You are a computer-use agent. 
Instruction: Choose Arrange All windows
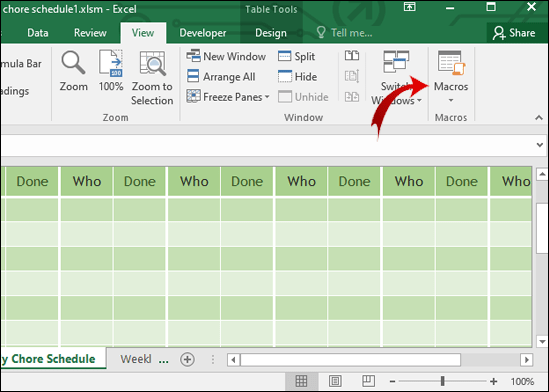(x=221, y=77)
